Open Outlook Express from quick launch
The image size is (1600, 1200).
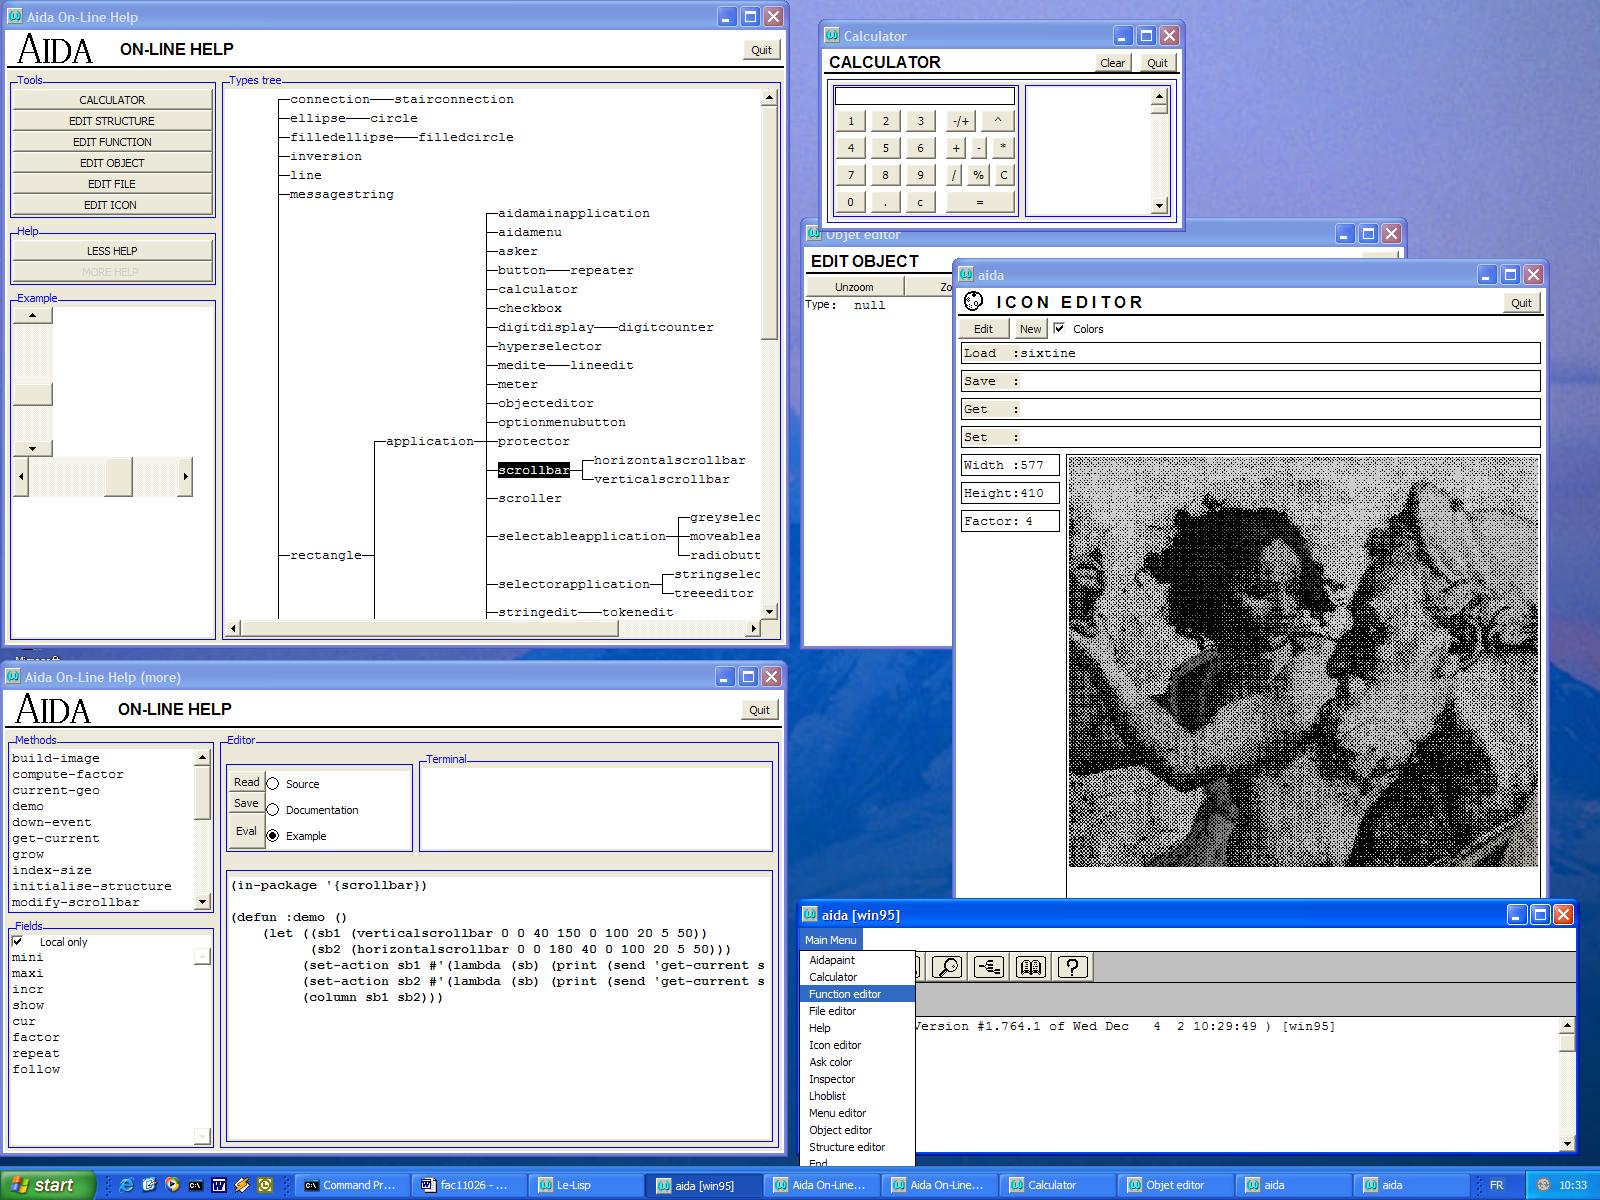pos(149,1185)
